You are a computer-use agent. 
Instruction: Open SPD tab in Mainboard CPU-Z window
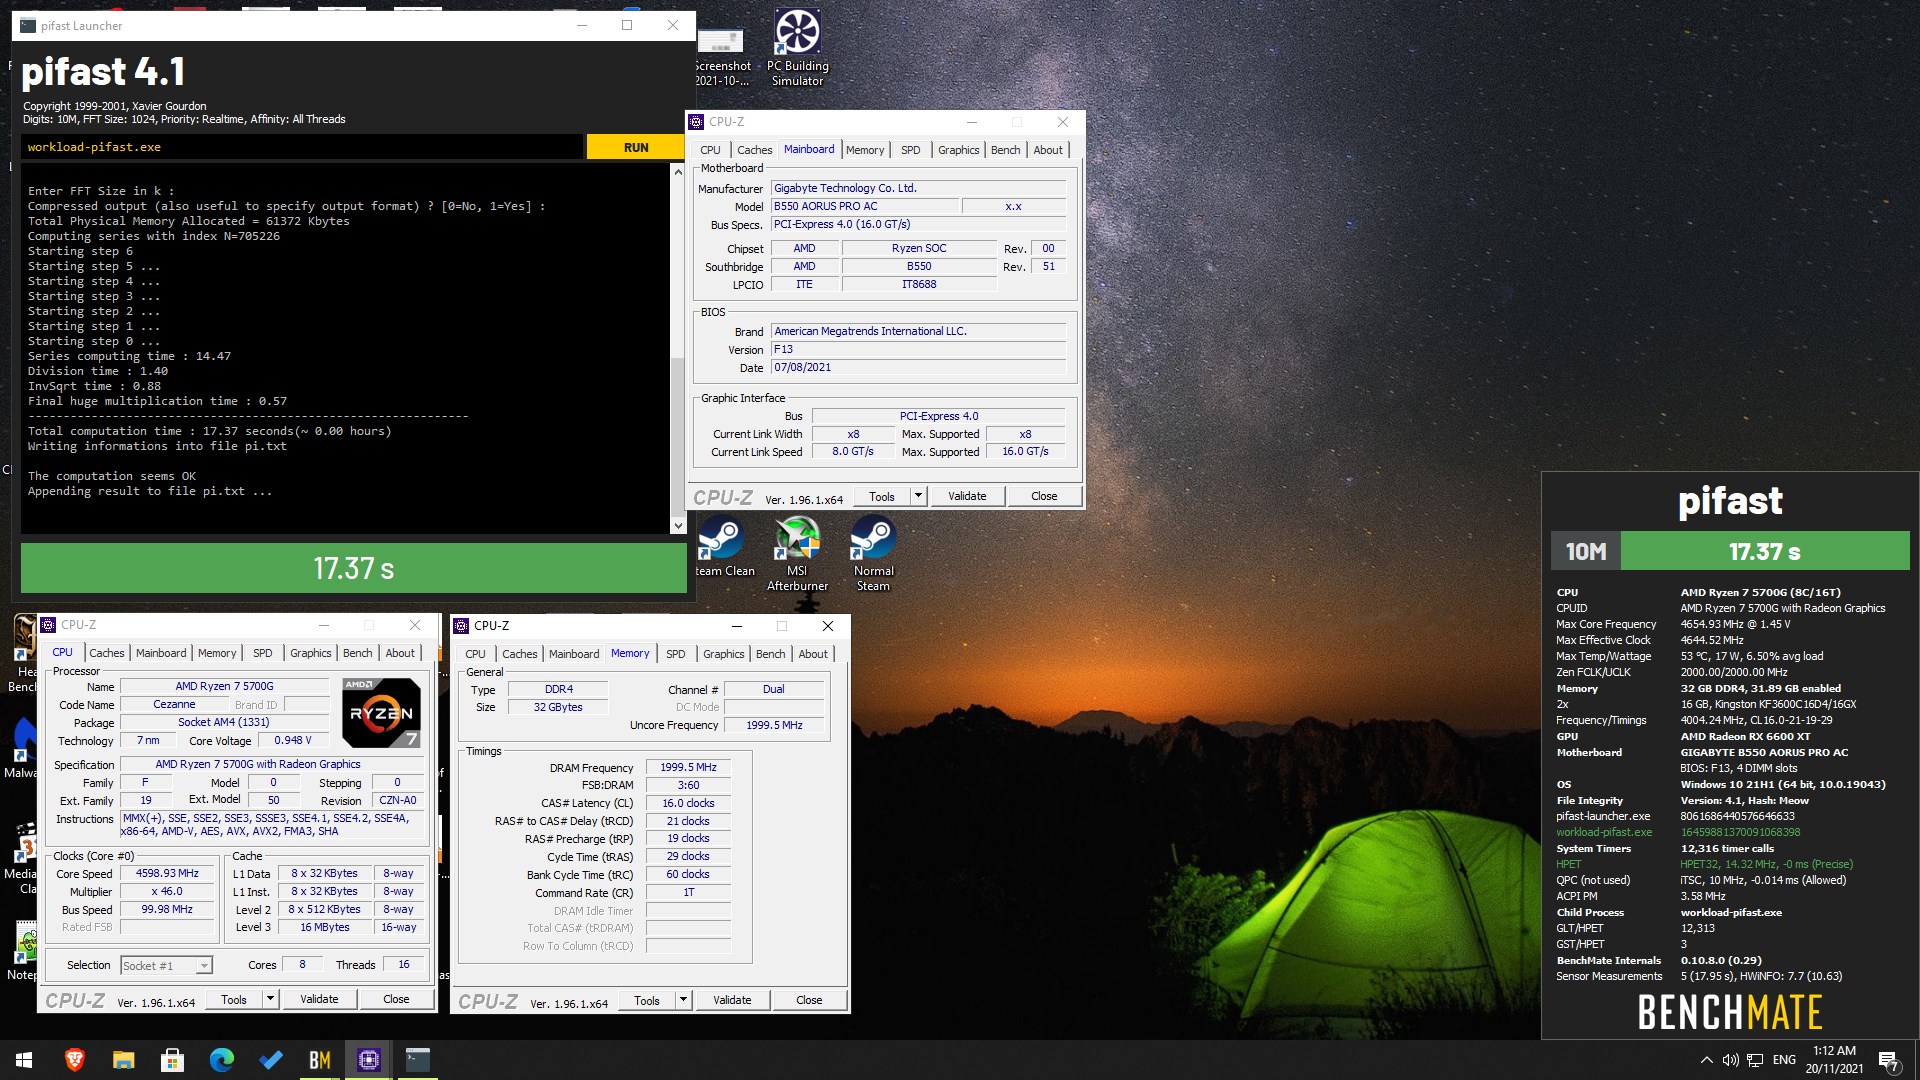click(x=910, y=150)
